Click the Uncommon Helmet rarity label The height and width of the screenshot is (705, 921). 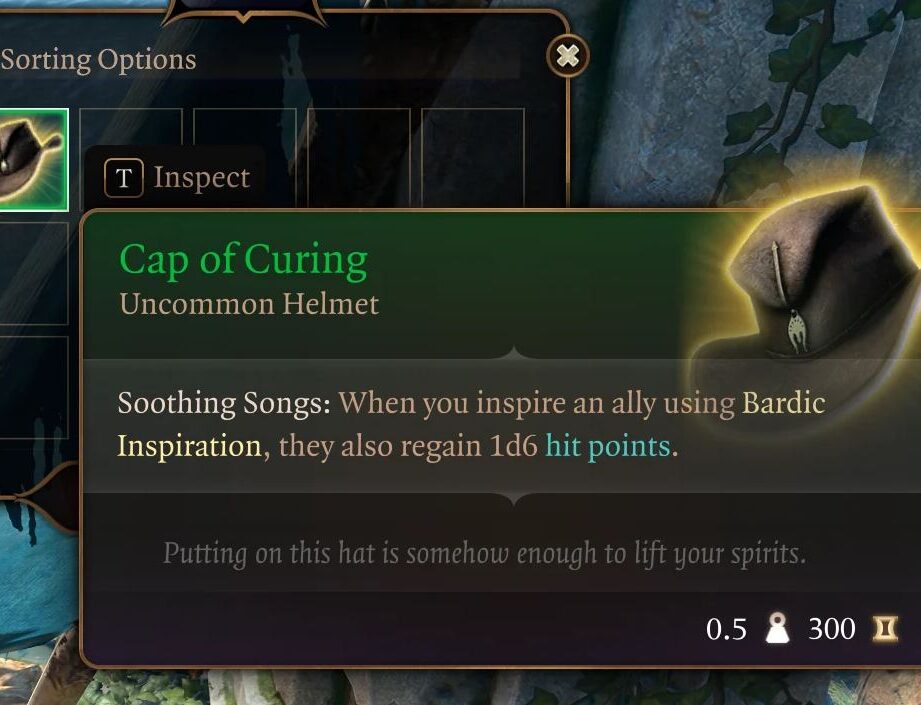pos(249,304)
